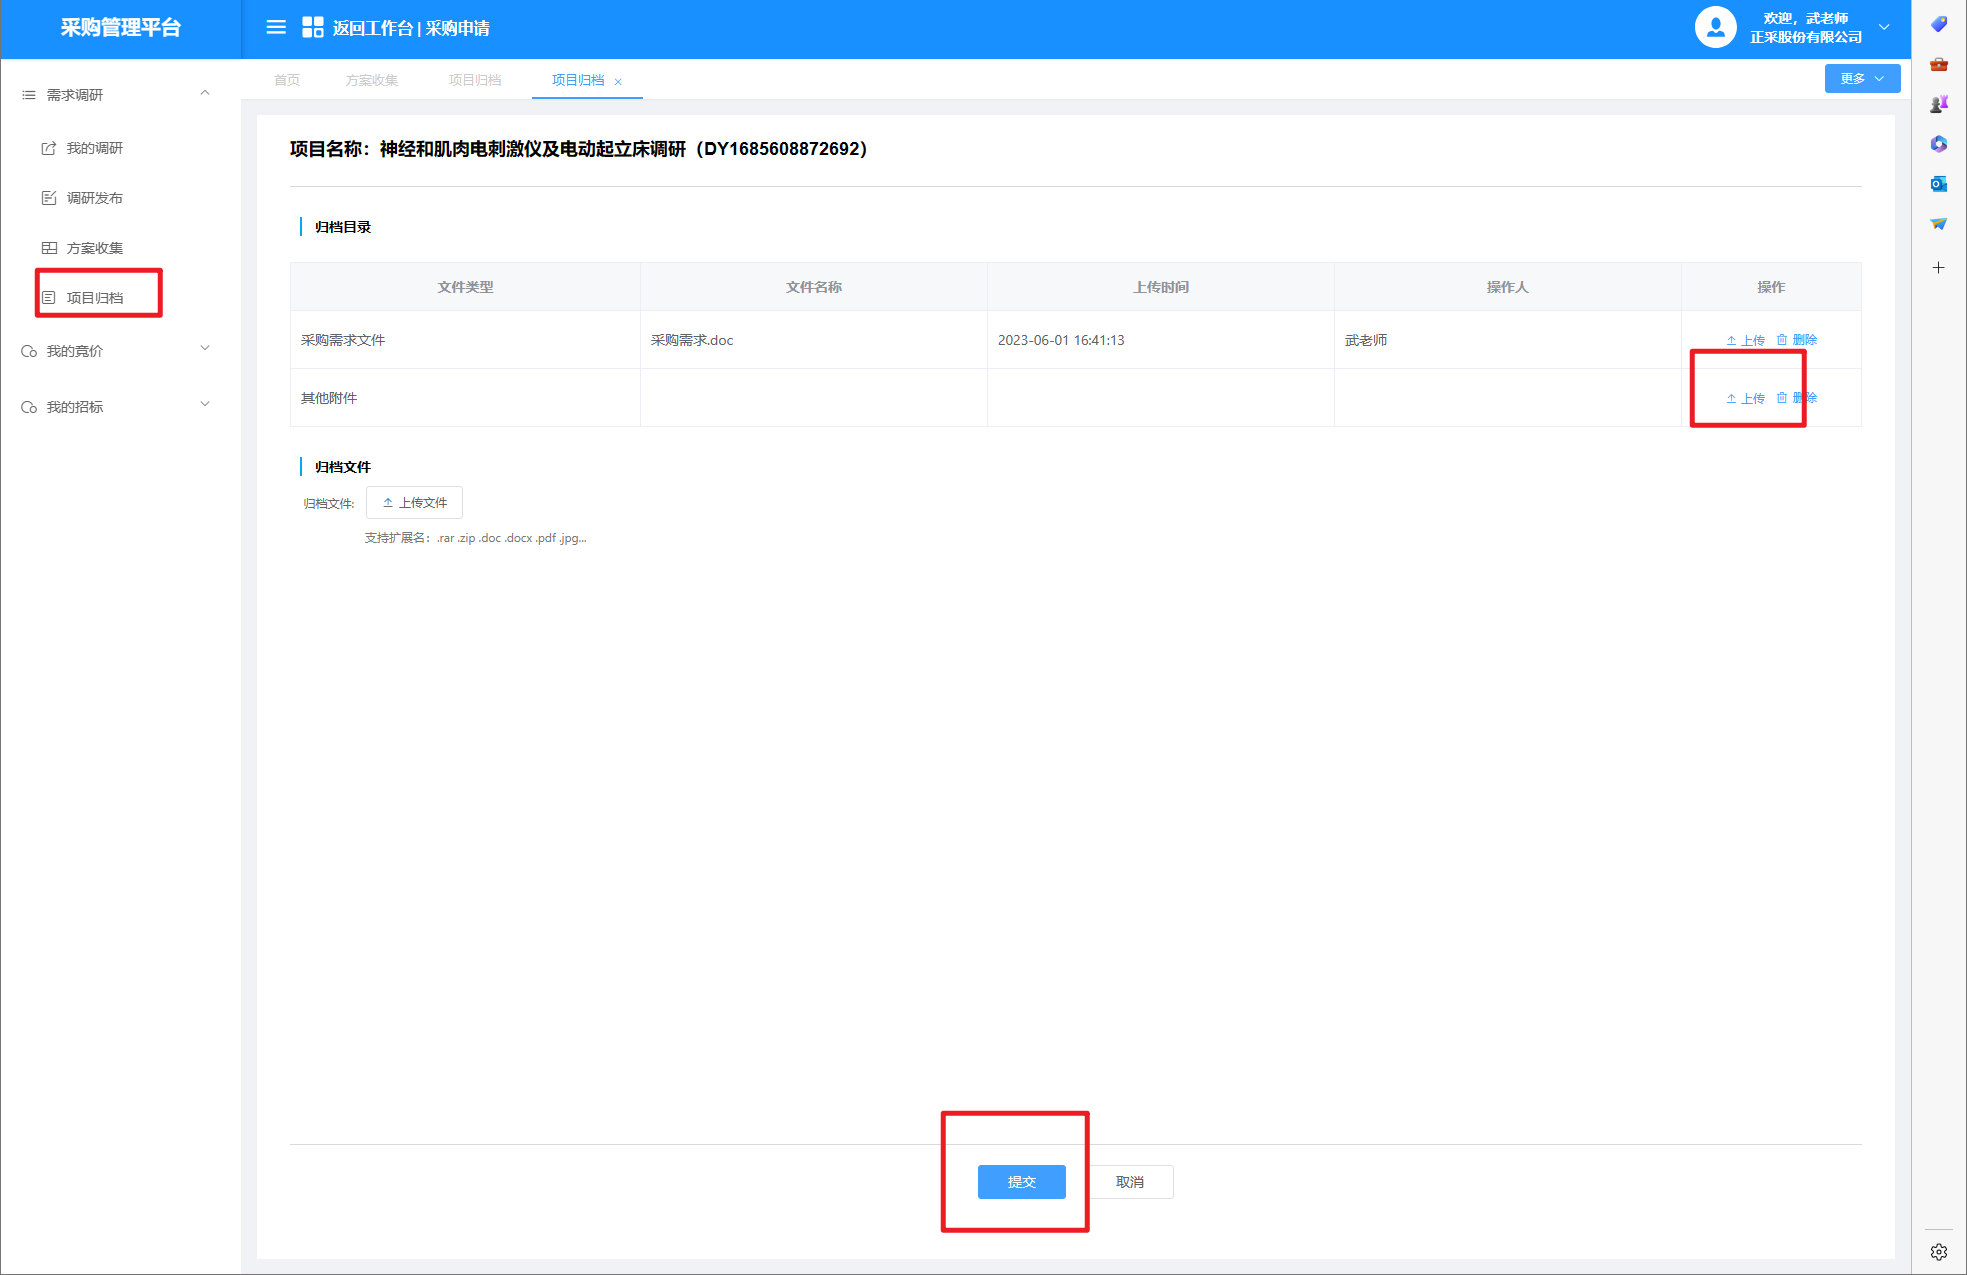This screenshot has width=1967, height=1275.
Task: Collapse the 需求调研 menu group
Action: [205, 94]
